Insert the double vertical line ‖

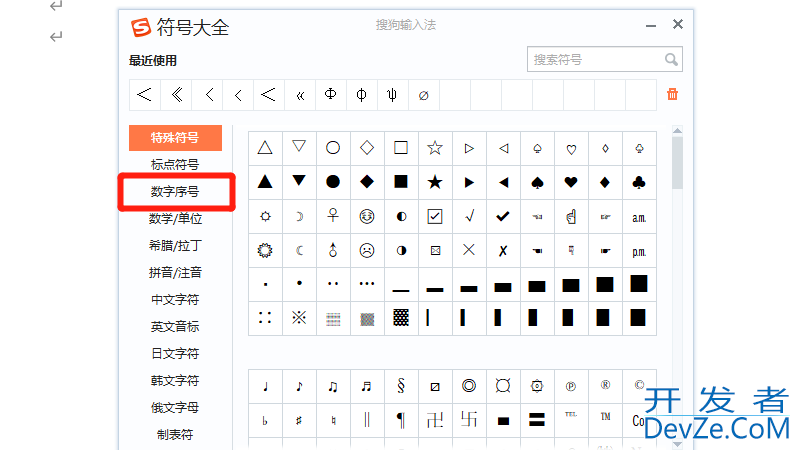367,420
